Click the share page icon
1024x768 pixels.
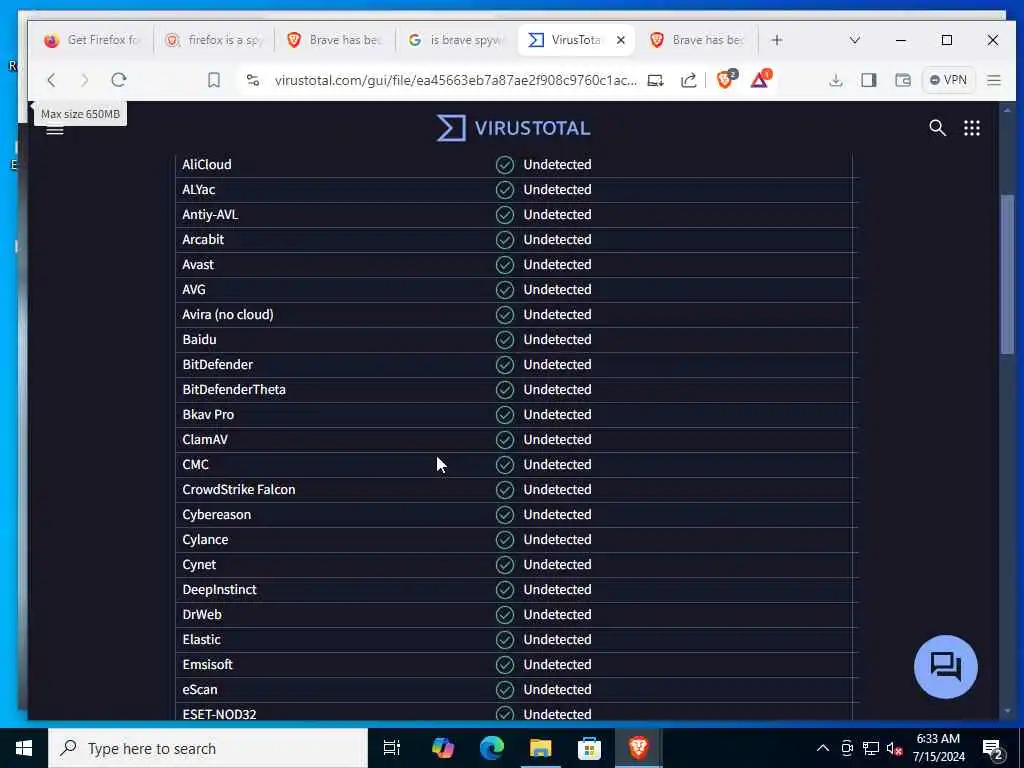click(688, 80)
